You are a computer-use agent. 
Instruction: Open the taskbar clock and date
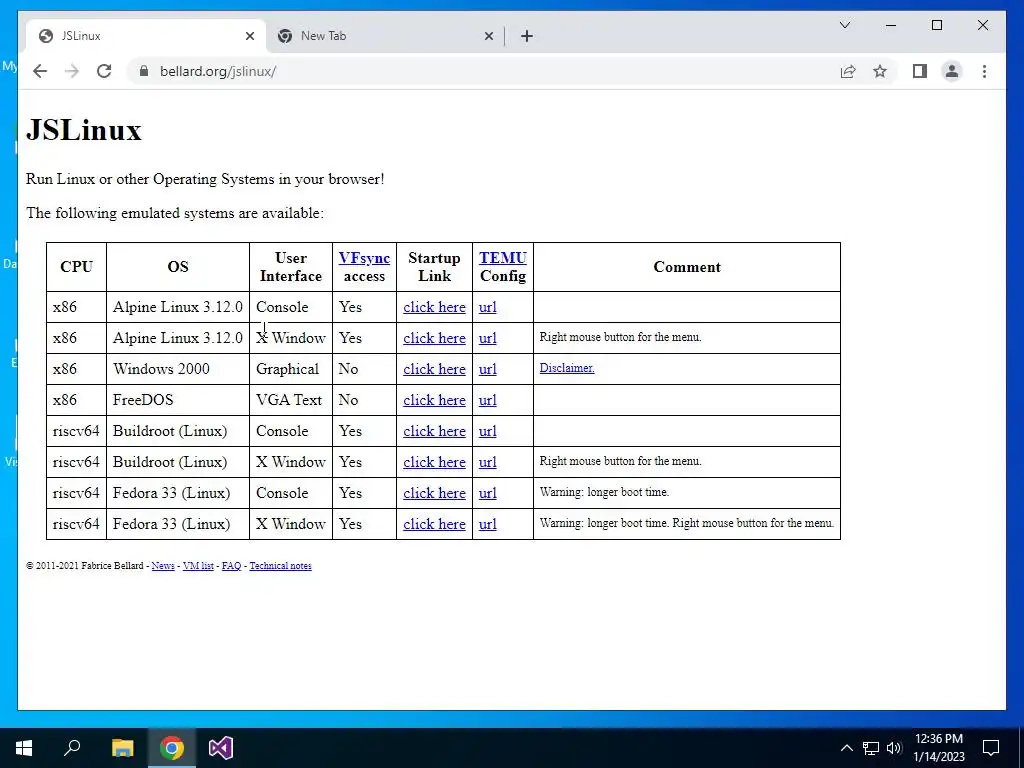pos(938,748)
